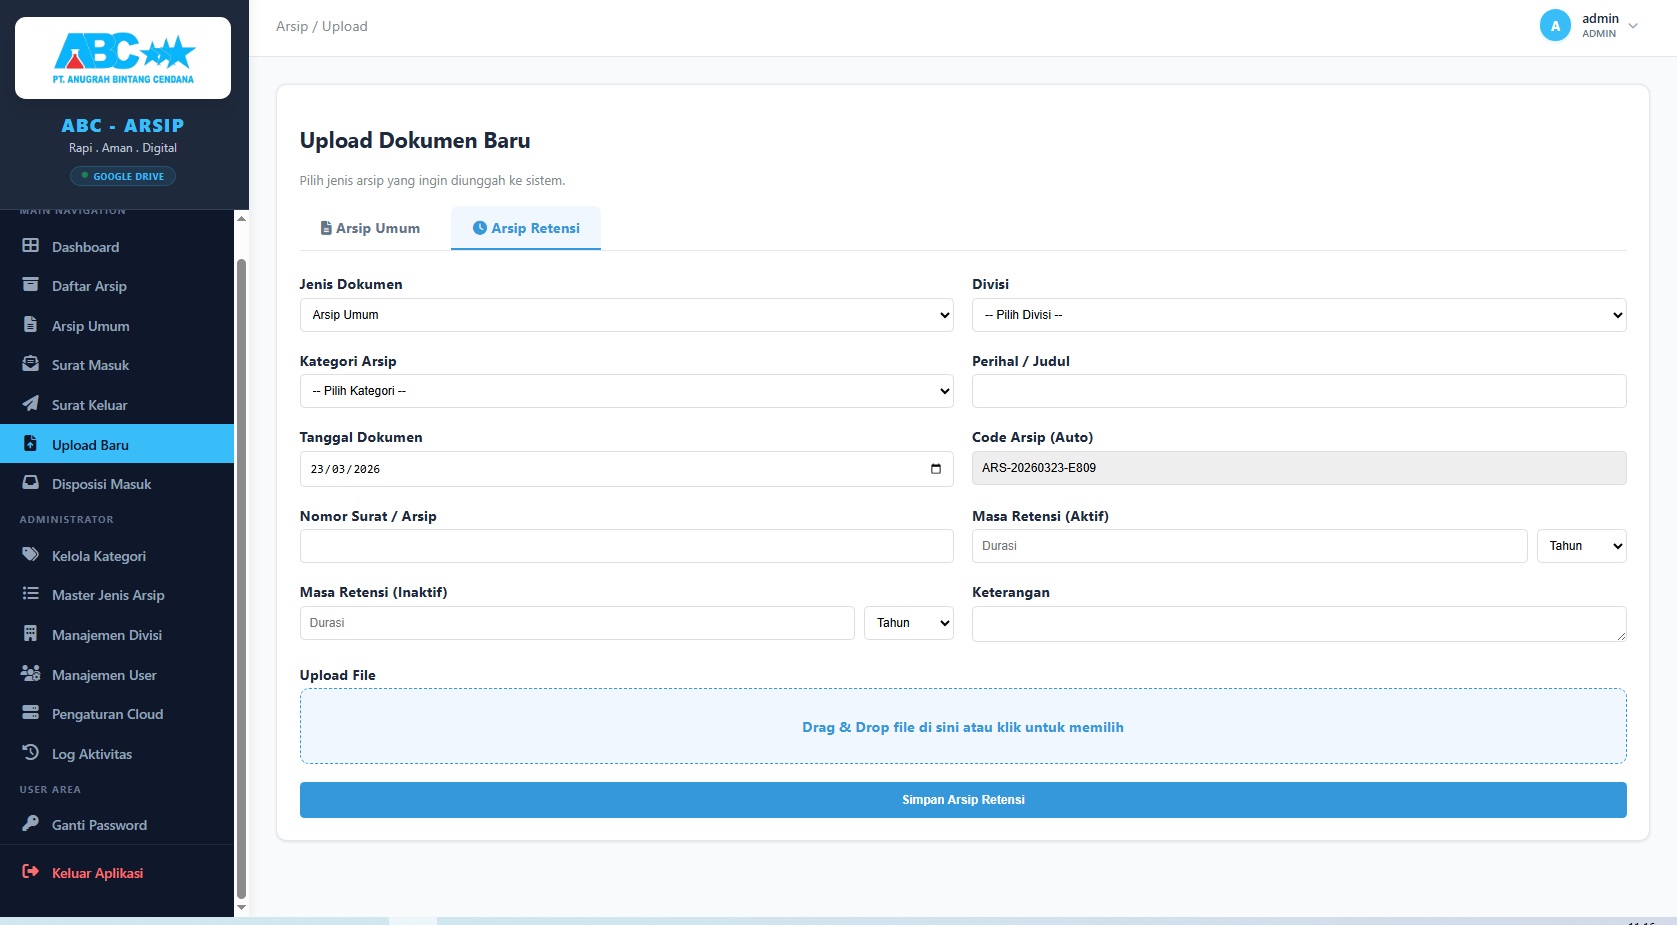Click the Arsip Umum document icon in sidebar
Screen dimensions: 1677x925
31,325
